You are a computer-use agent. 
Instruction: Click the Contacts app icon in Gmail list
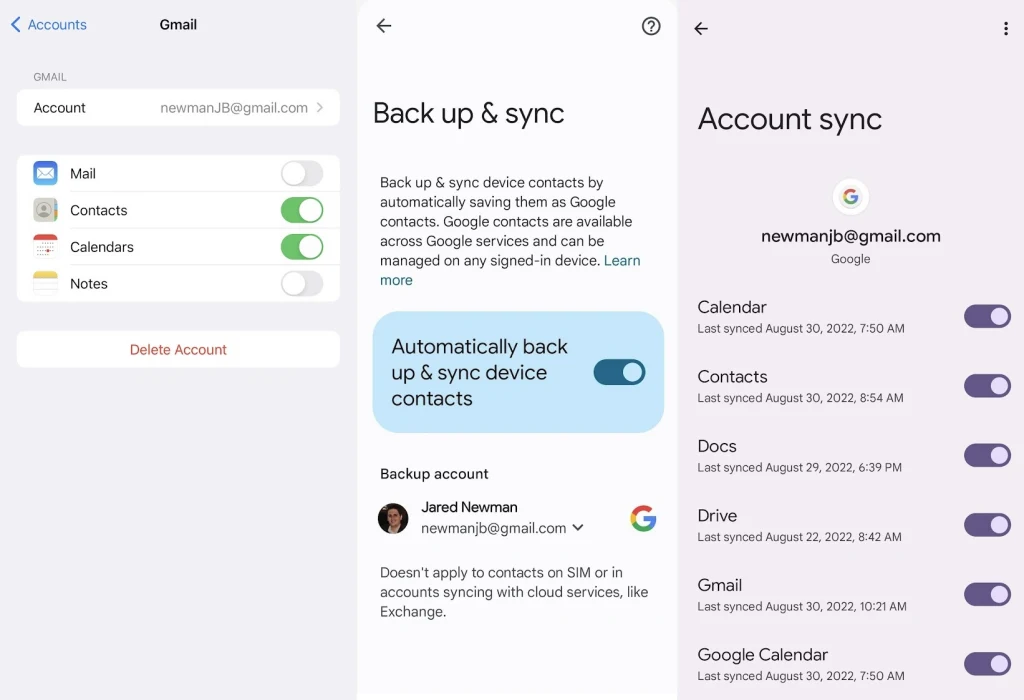[x=45, y=210]
